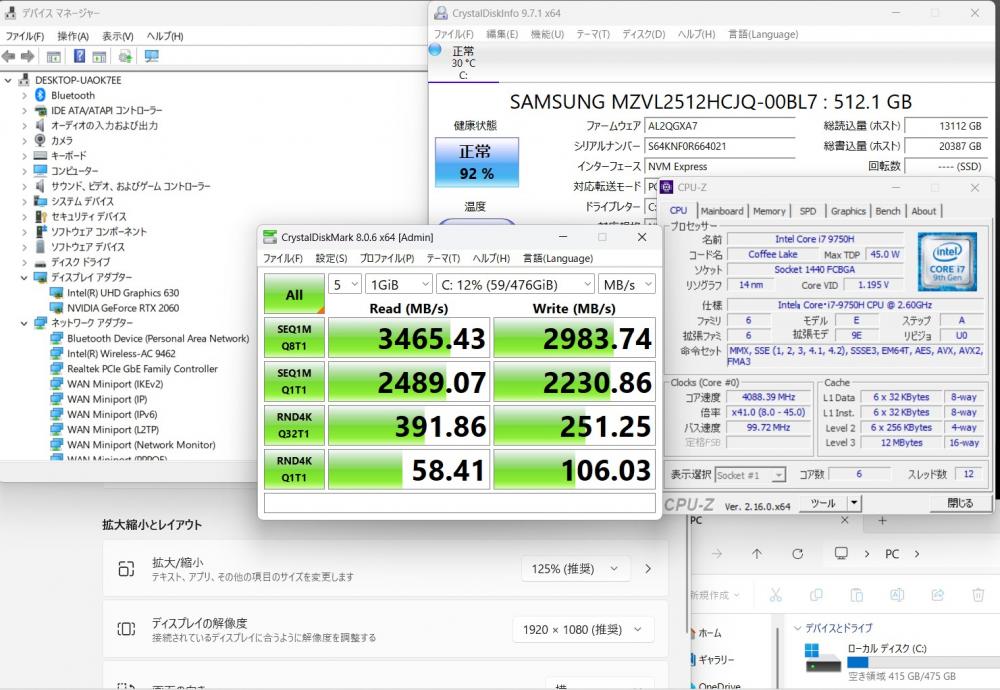
Task: Click the All benchmark button in CrystalDiskMark
Action: point(294,295)
